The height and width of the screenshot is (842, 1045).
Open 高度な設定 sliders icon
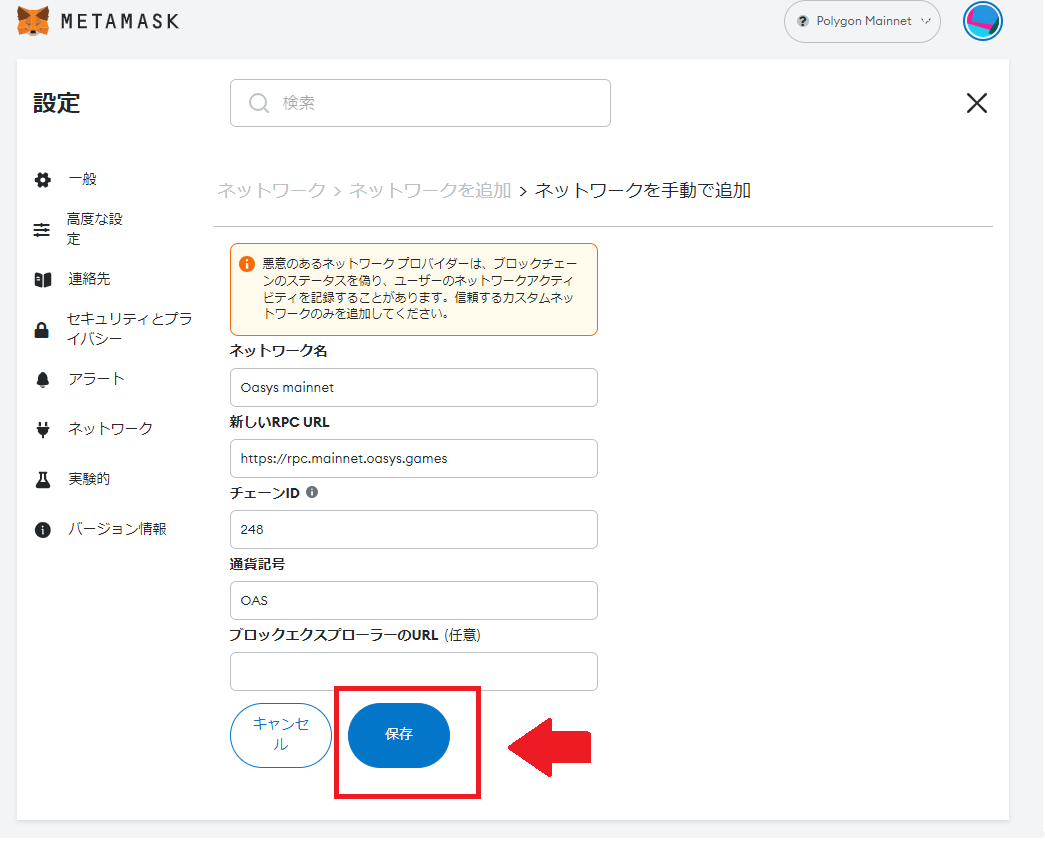41,229
